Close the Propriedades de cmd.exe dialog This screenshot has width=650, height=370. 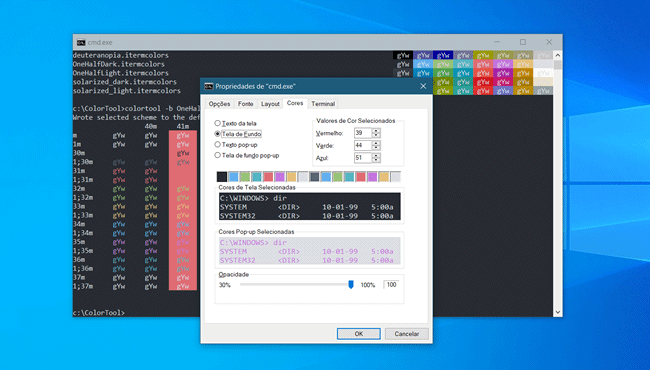423,86
